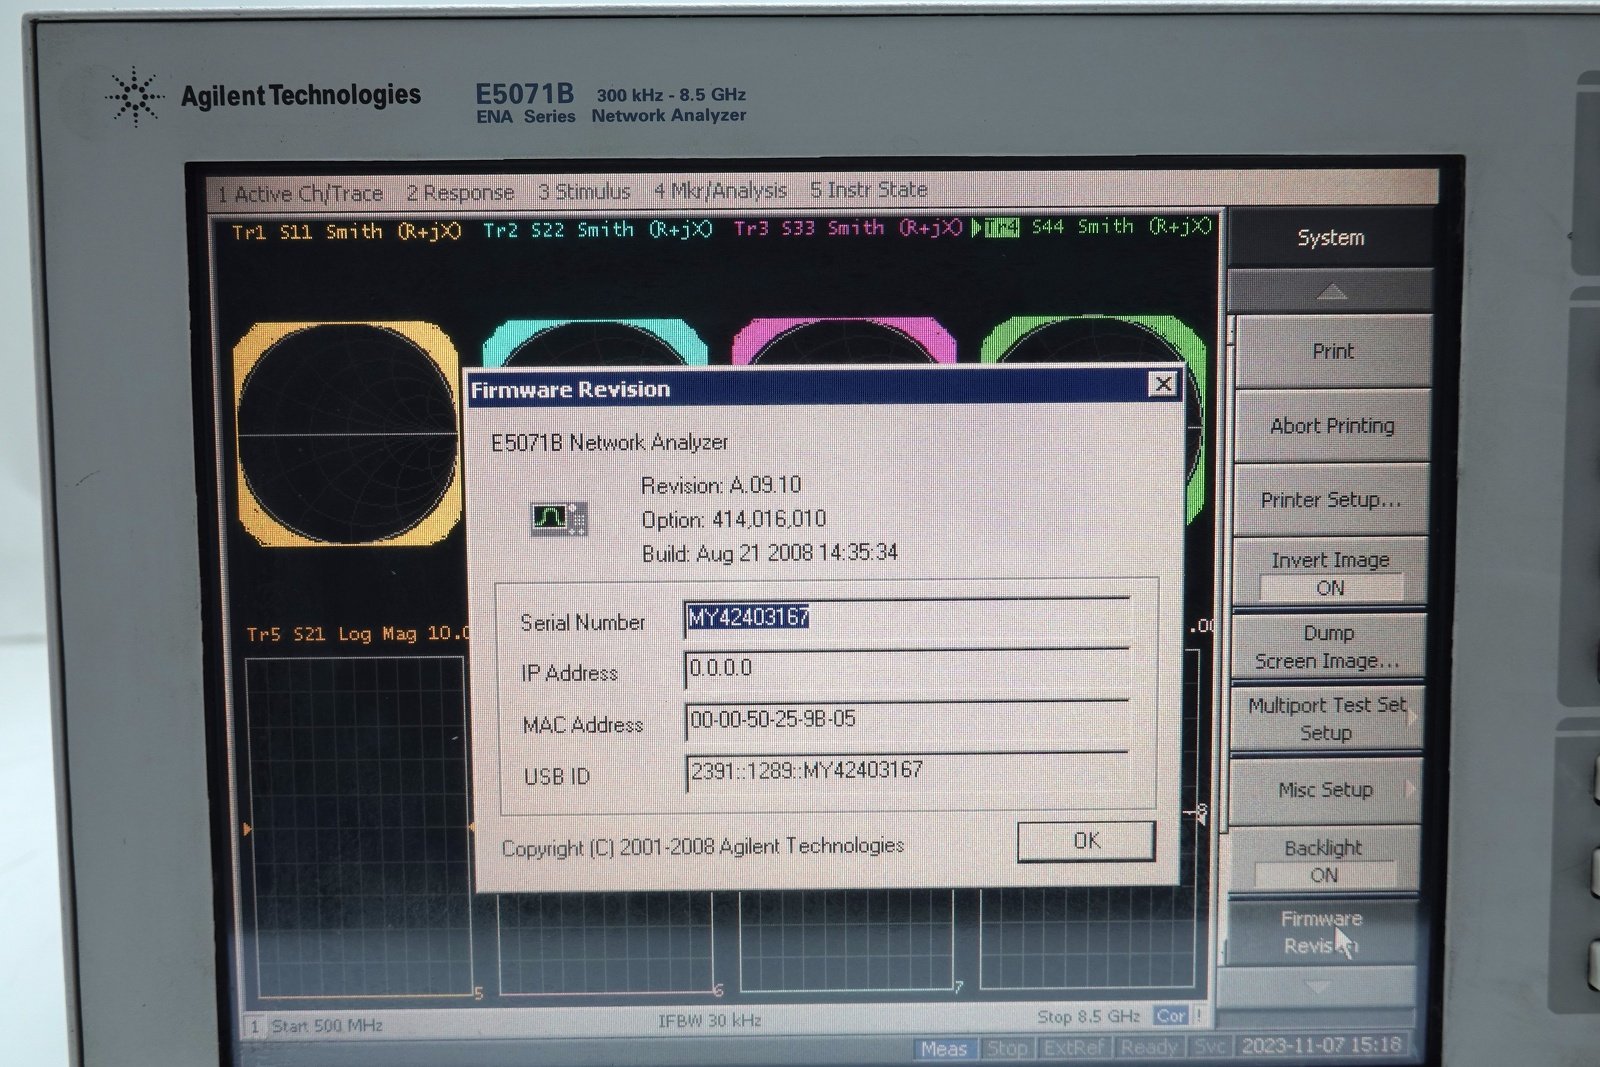Click the network analyzer icon in dialog
This screenshot has height=1067, width=1600.
pos(559,519)
